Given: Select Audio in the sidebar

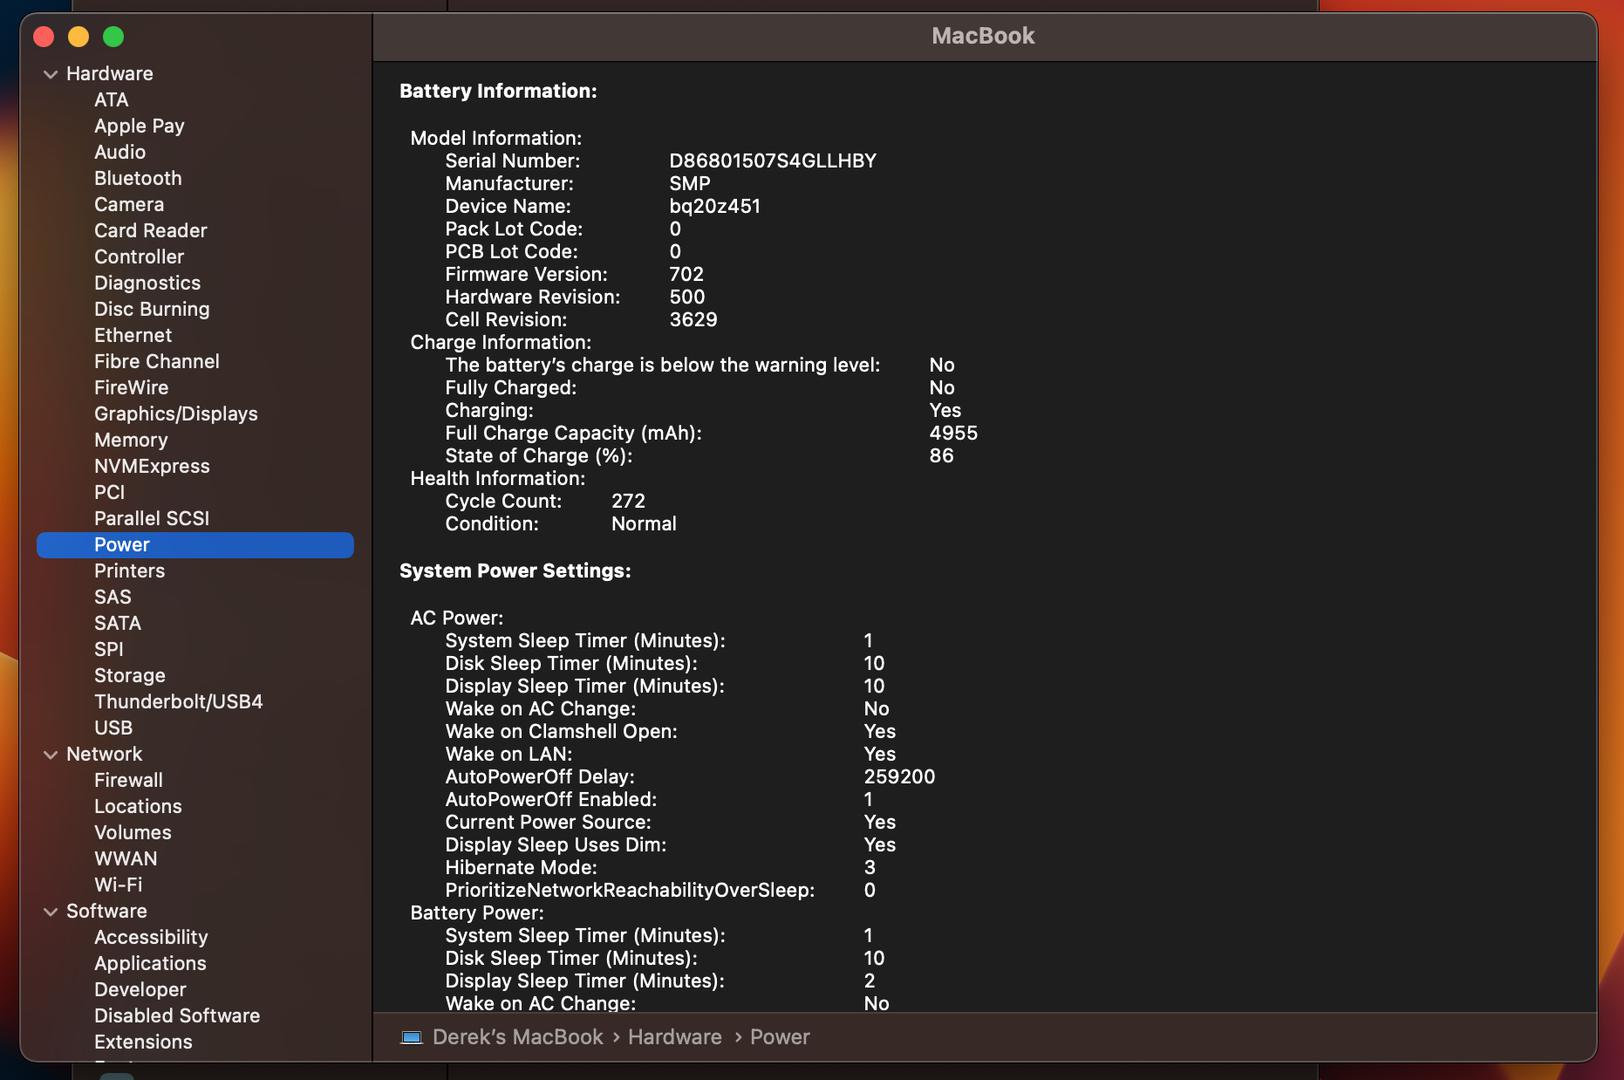Looking at the screenshot, I should 120,152.
